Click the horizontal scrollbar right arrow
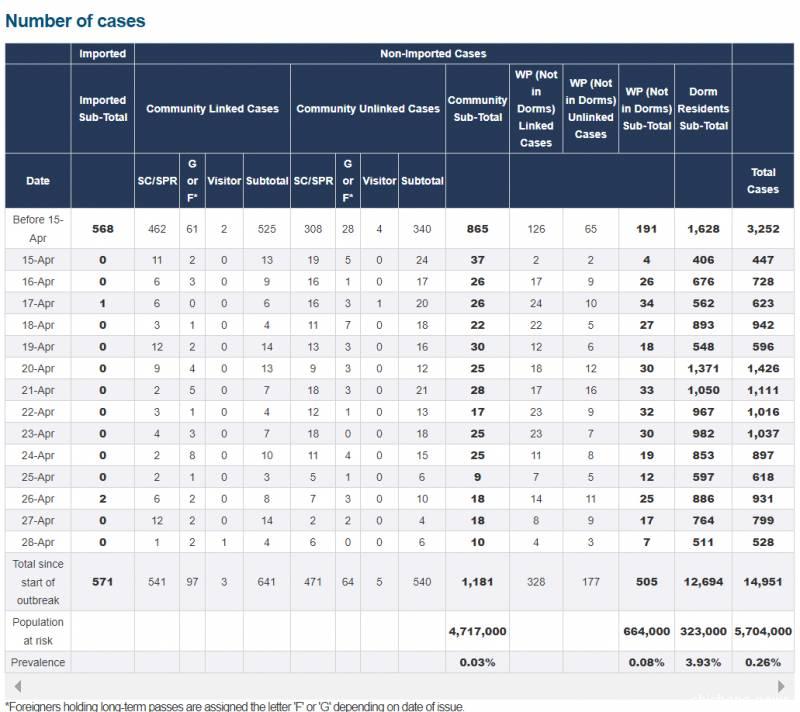This screenshot has height=712, width=800. coord(783,687)
